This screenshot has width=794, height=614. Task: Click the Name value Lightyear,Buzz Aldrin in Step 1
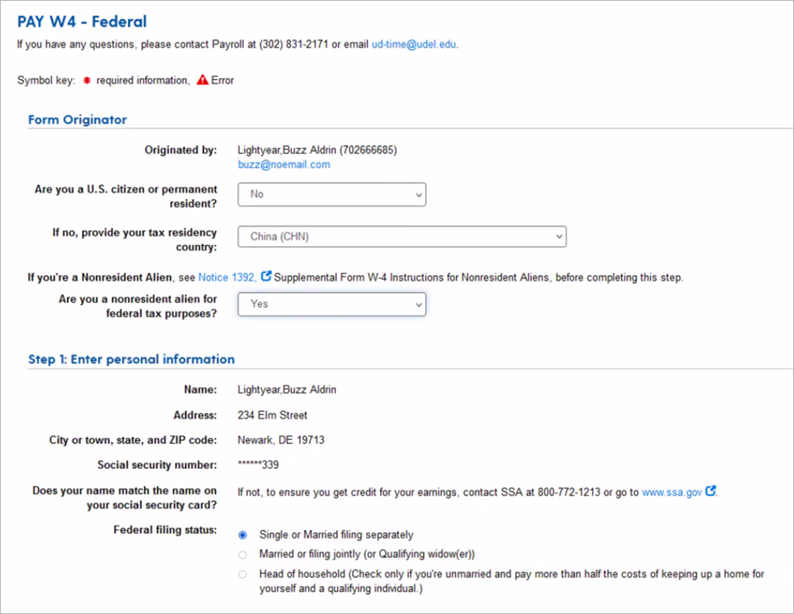point(287,390)
